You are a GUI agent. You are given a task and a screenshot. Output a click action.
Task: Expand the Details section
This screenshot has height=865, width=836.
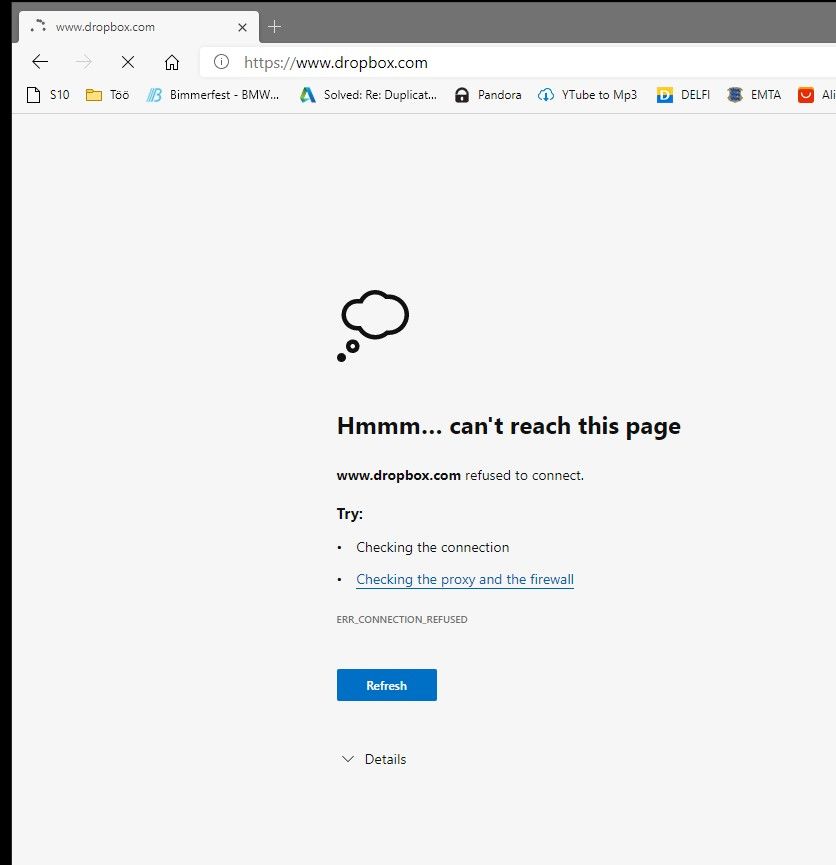(x=374, y=759)
